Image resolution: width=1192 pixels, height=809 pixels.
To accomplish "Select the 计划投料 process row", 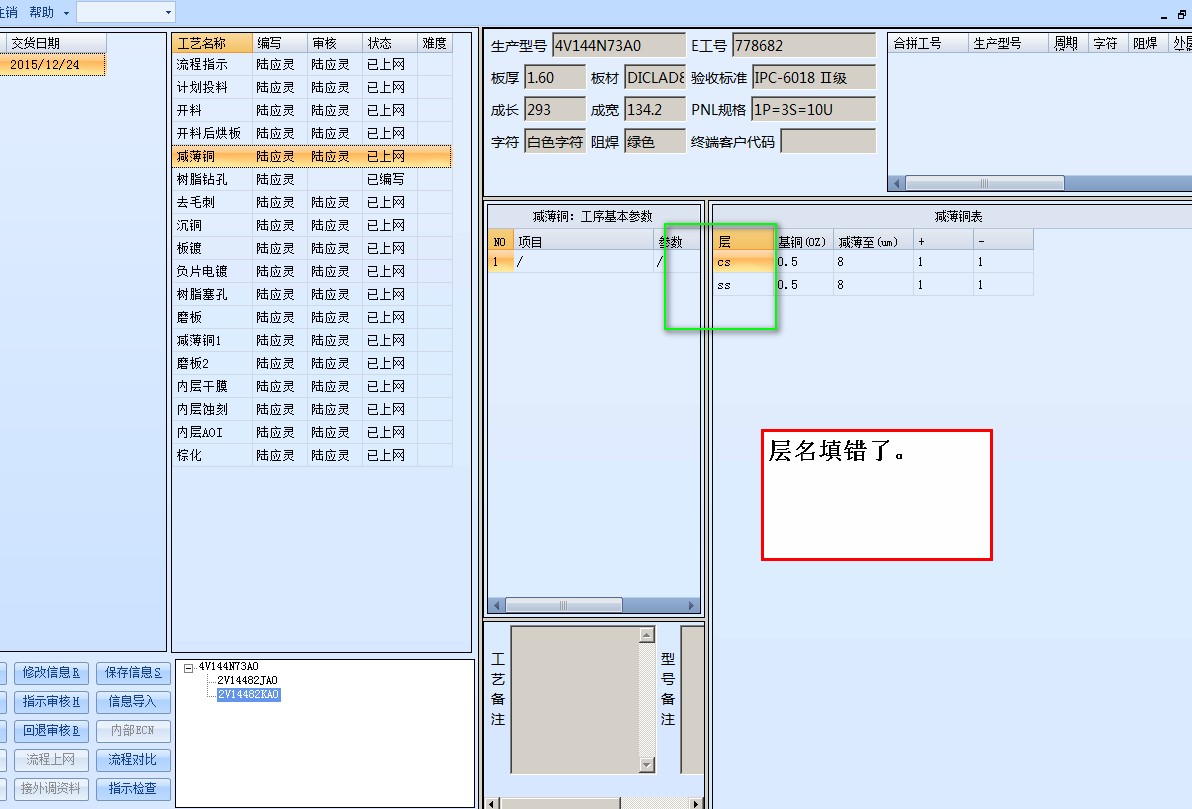I will coord(312,87).
